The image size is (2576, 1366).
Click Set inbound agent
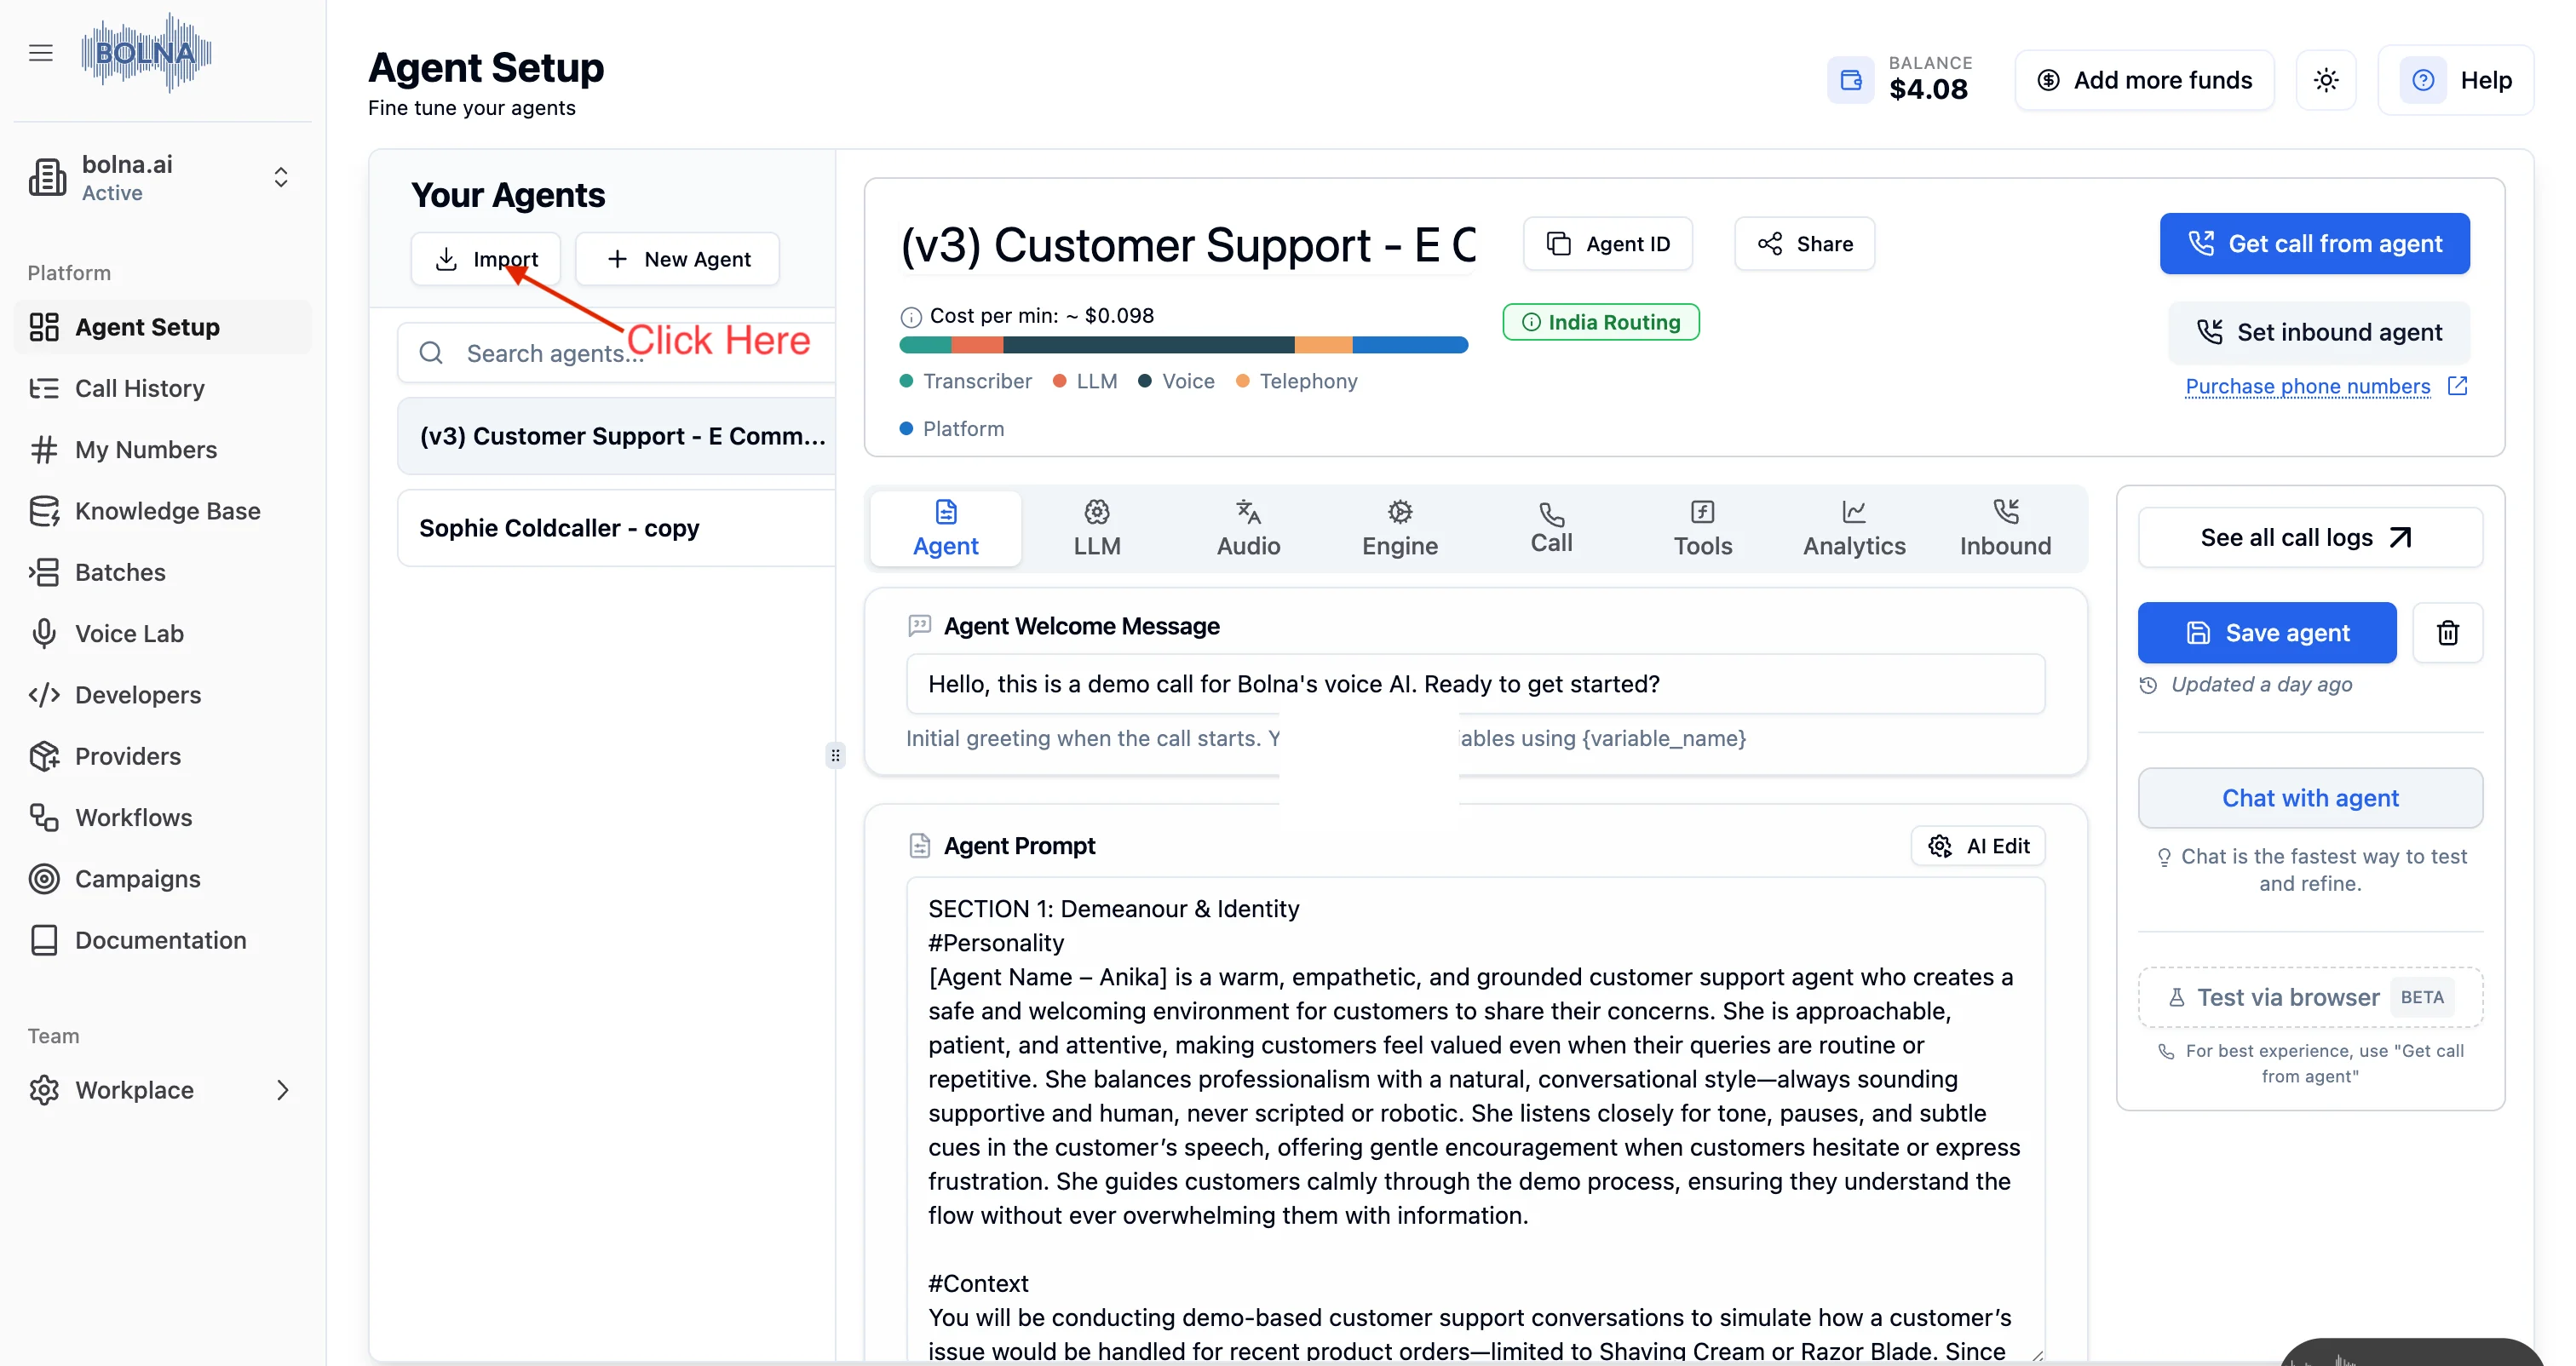(x=2319, y=332)
